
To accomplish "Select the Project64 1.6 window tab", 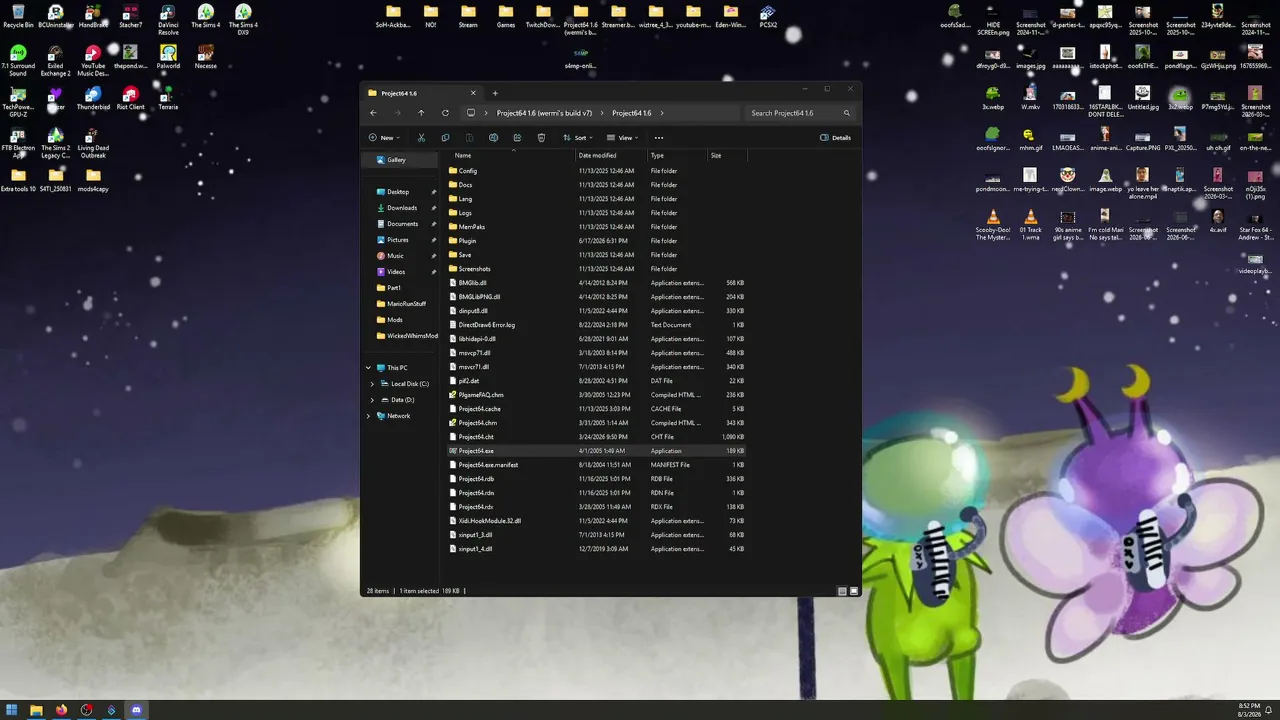I will click(421, 93).
